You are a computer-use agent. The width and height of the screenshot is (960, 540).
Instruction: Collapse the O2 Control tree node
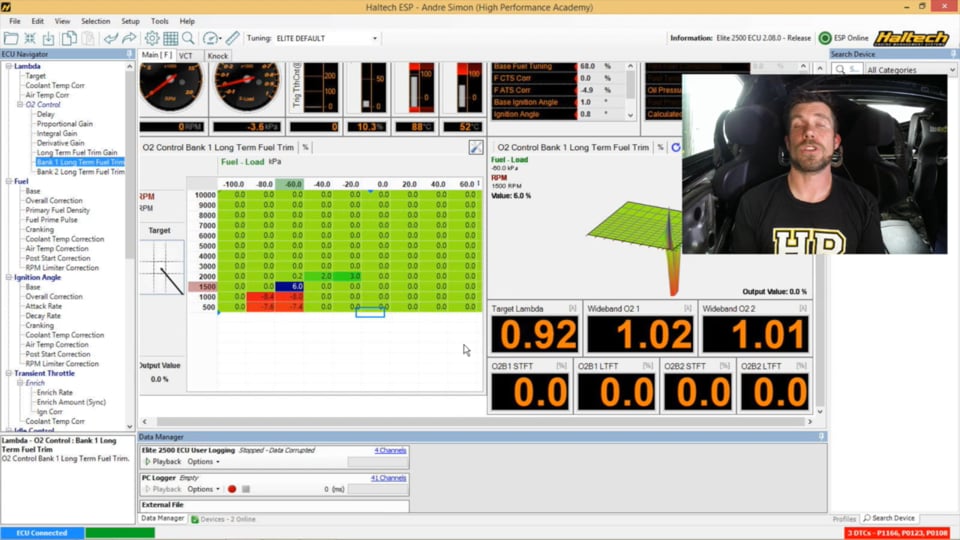point(20,105)
